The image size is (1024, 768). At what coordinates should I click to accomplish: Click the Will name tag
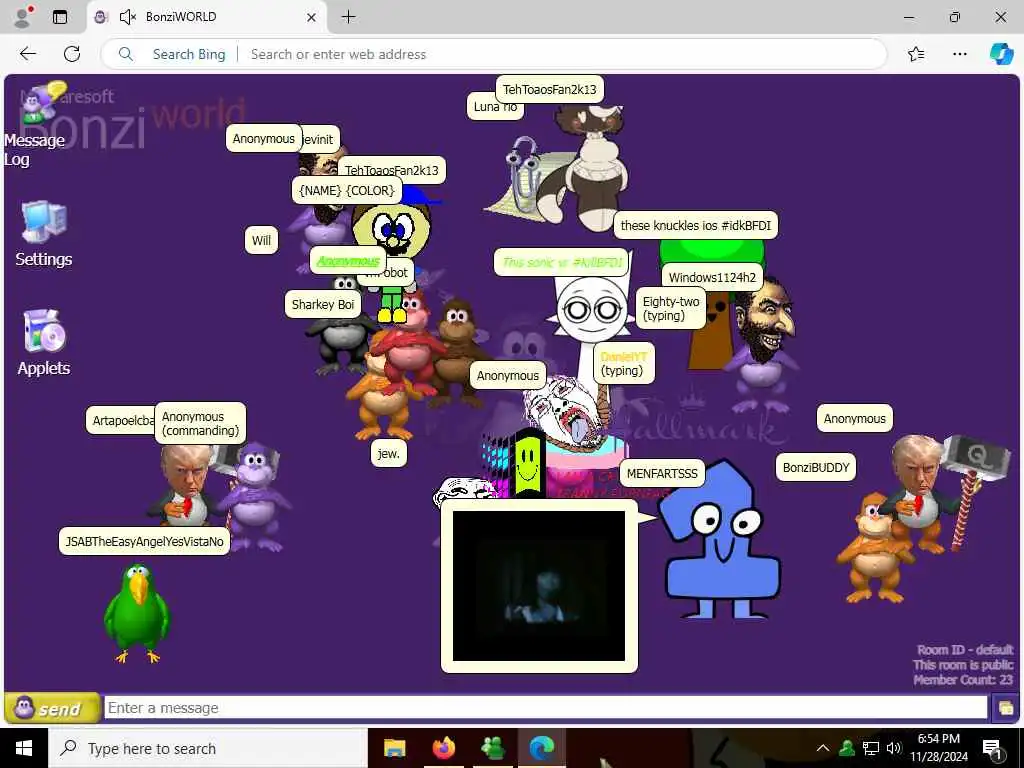coord(261,240)
